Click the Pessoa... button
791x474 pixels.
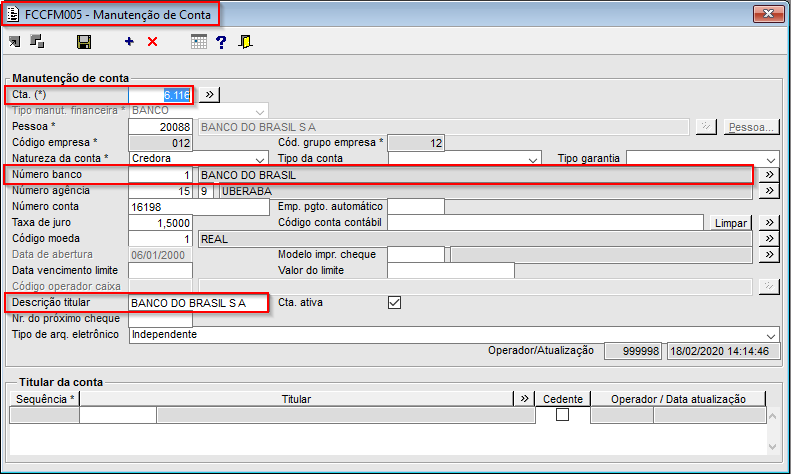click(751, 127)
